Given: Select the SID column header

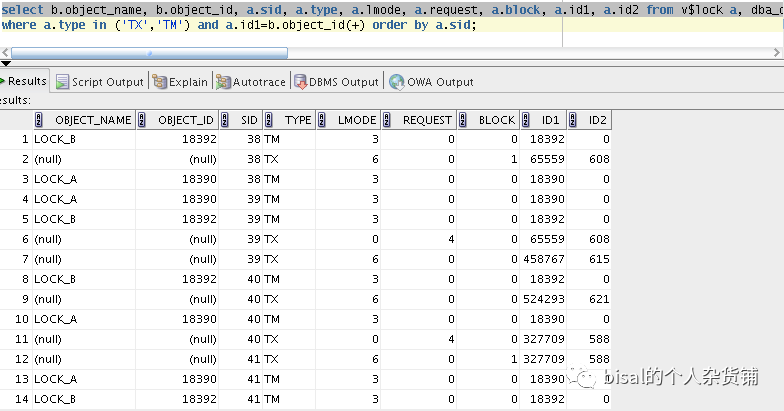Looking at the screenshot, I should click(249, 120).
